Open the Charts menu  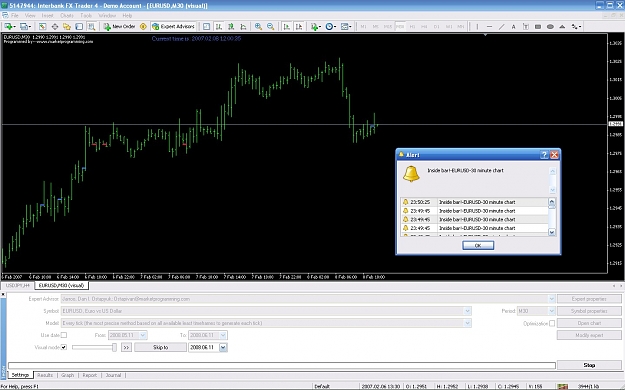pos(67,16)
